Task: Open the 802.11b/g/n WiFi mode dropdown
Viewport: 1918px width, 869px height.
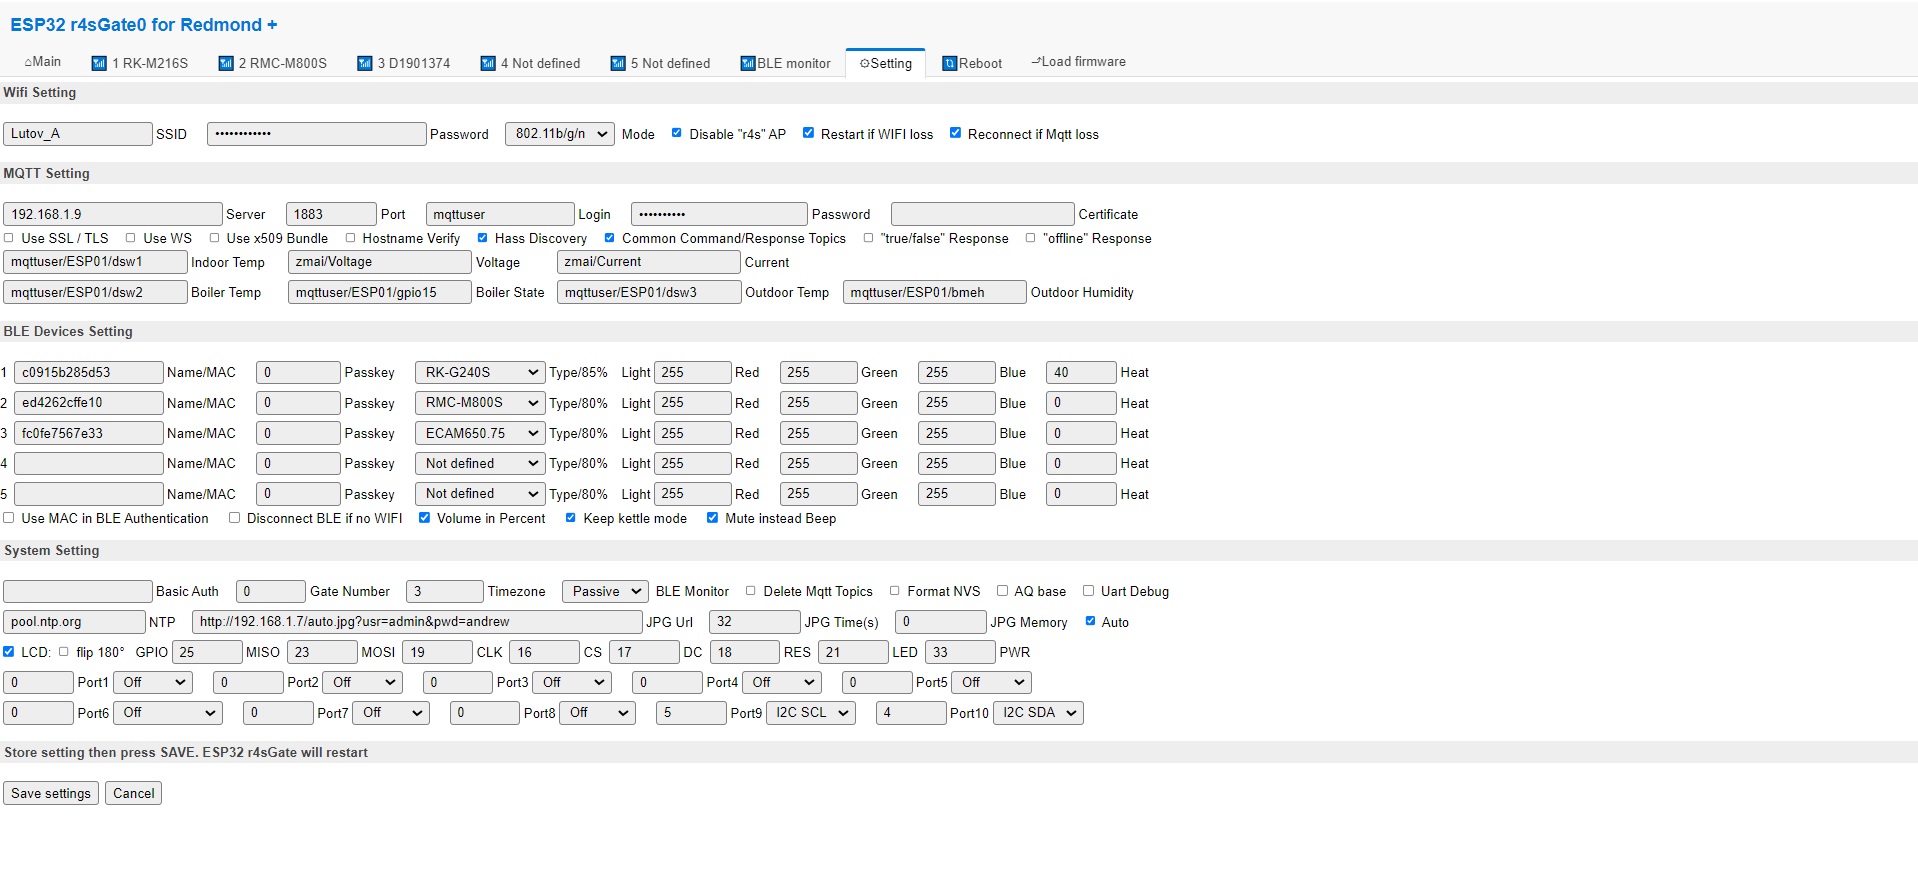Action: click(x=560, y=134)
